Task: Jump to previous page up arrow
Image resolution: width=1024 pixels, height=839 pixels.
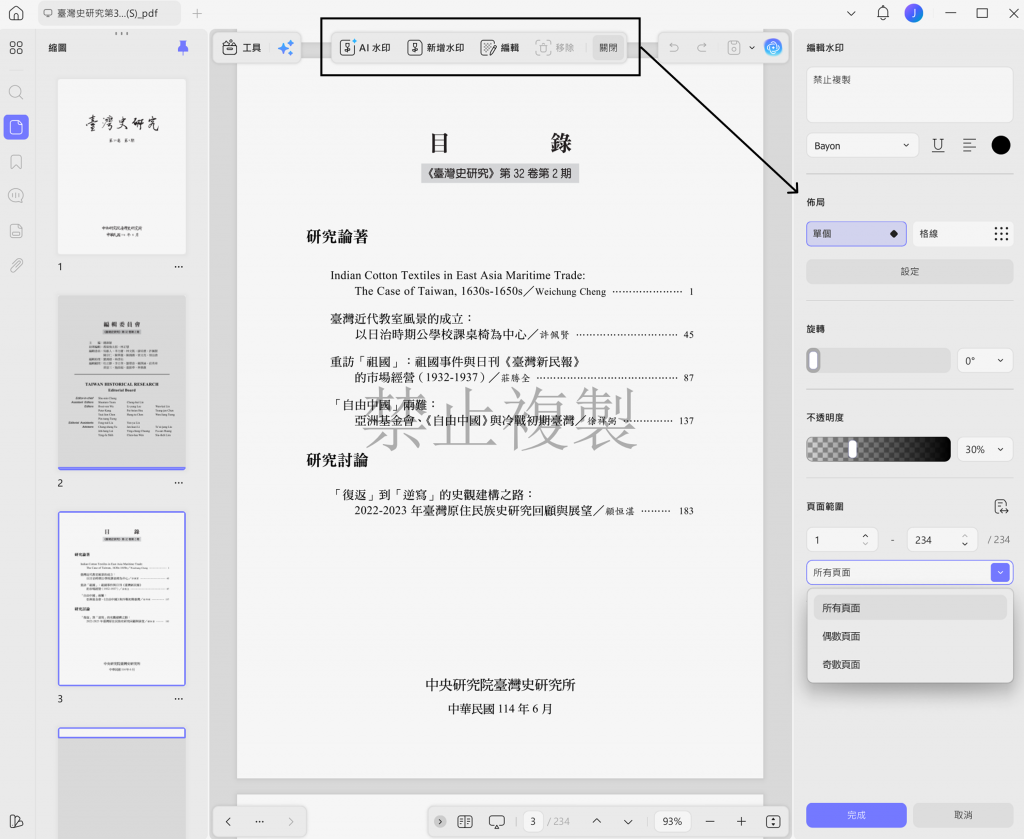Action: (x=596, y=821)
